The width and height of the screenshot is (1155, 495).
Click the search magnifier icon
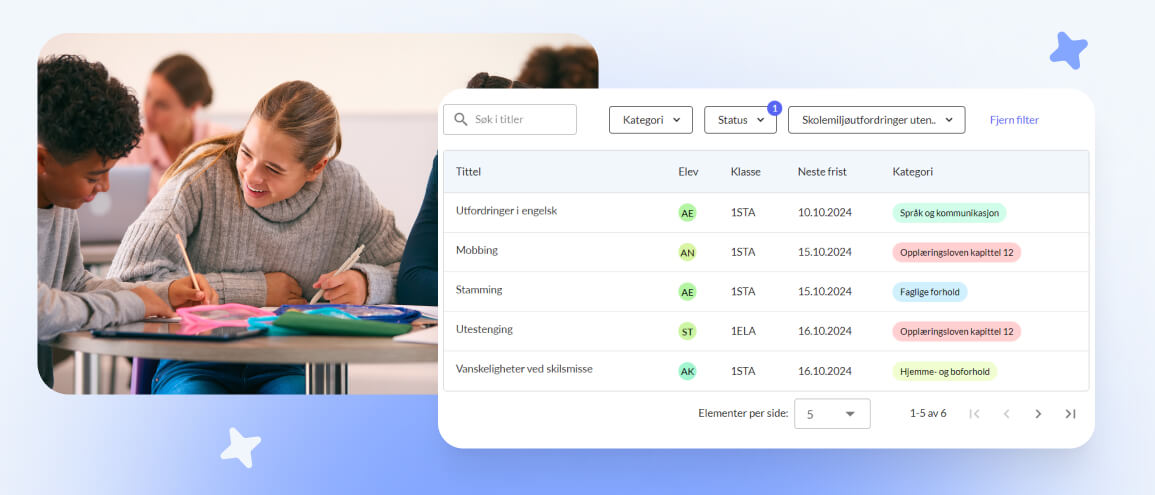(x=461, y=119)
